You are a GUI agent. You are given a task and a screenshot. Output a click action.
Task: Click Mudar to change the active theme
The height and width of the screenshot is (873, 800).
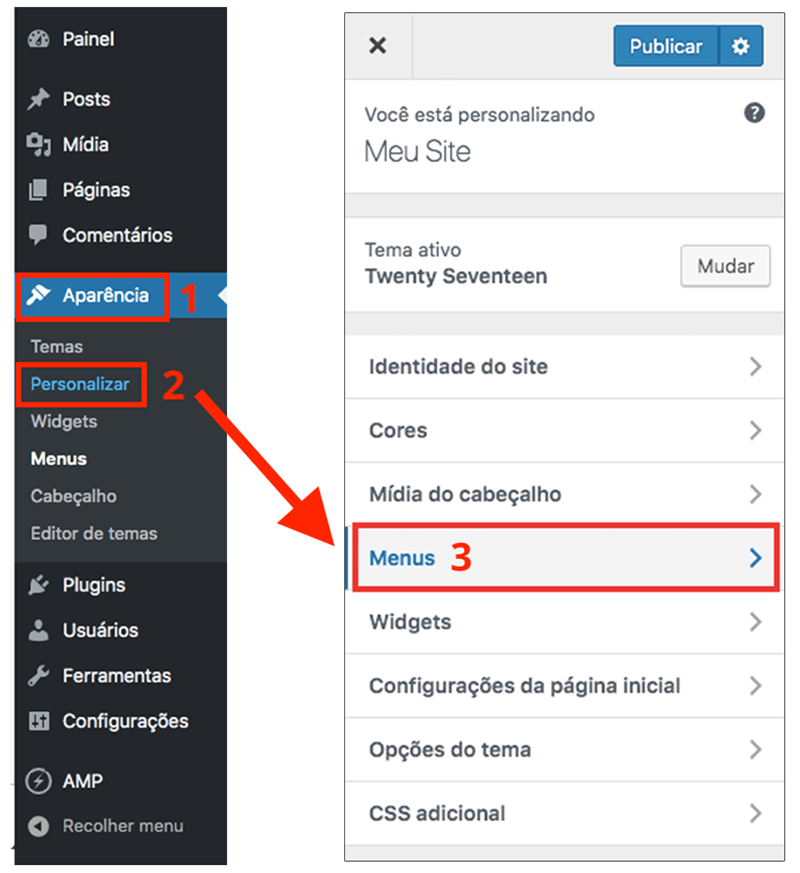pos(725,266)
